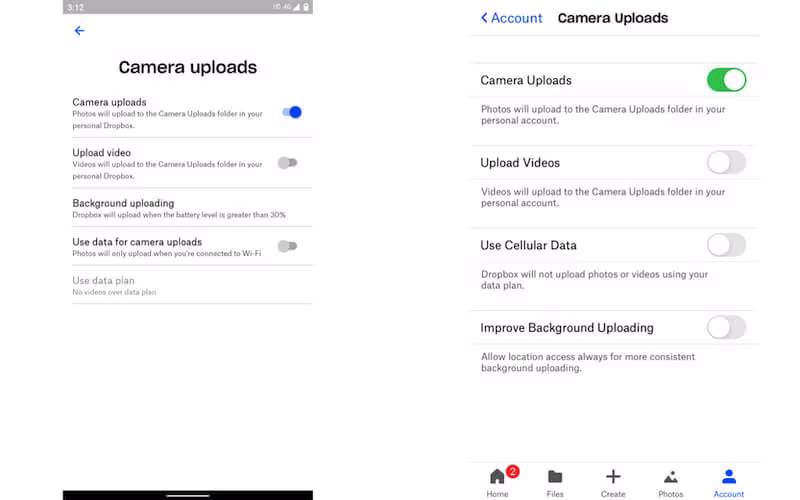This screenshot has height=500, width=800.
Task: Go back to Account on iOS screen
Action: [511, 18]
